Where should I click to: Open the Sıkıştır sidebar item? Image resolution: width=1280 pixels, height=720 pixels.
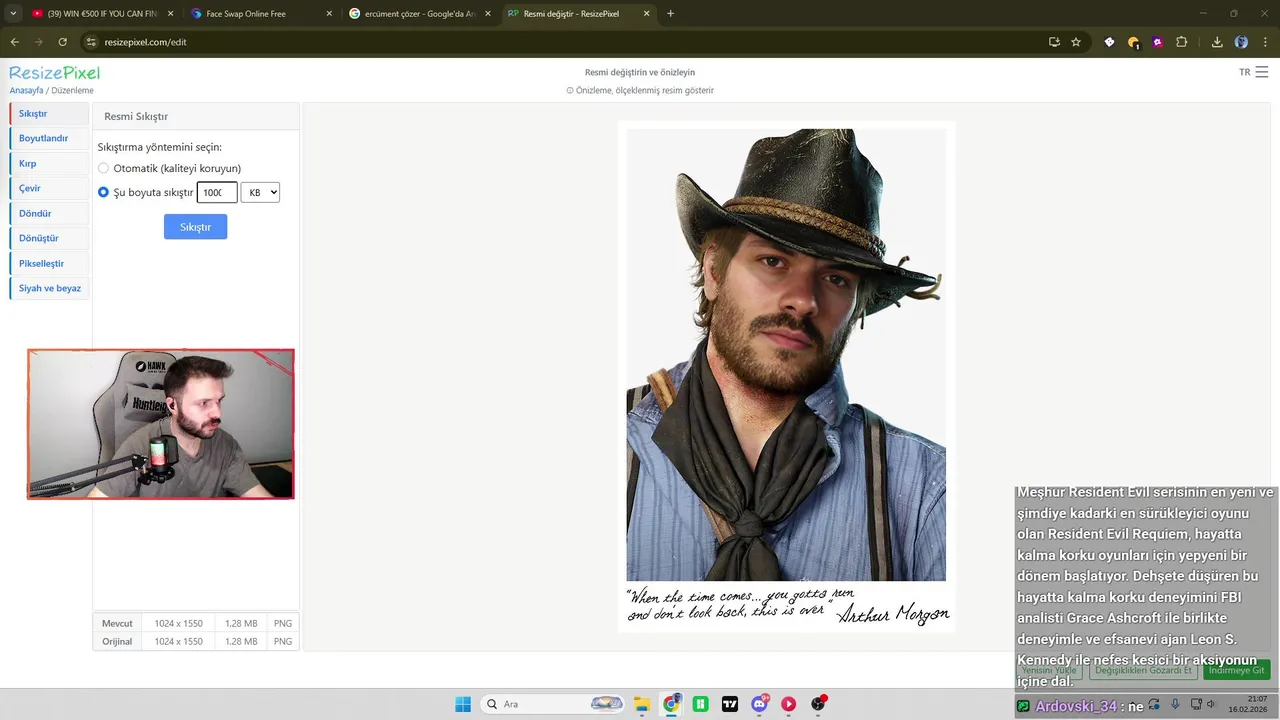click(49, 114)
